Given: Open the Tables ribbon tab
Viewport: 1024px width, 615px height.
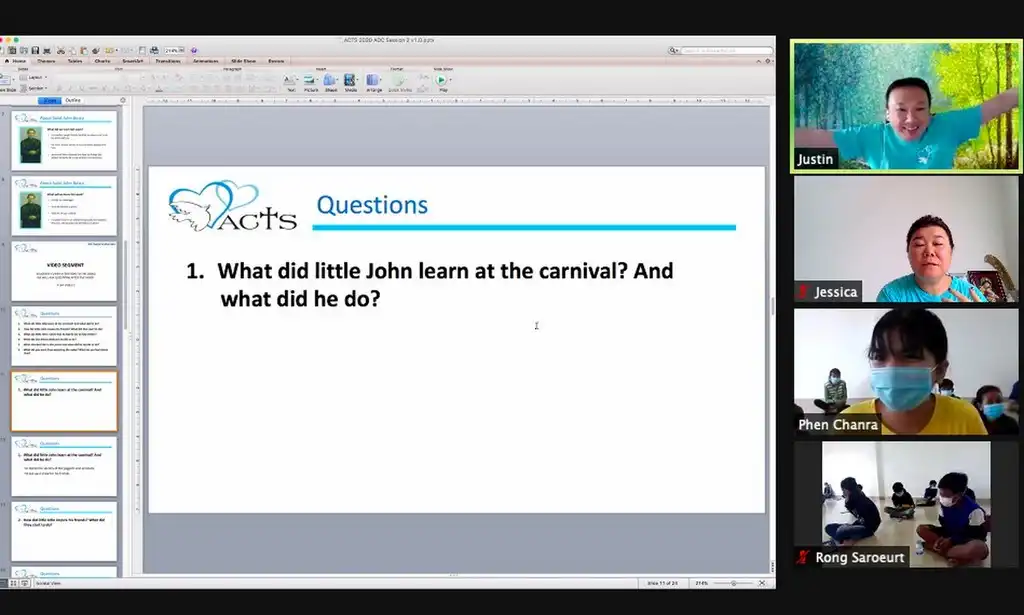Looking at the screenshot, I should click(75, 61).
